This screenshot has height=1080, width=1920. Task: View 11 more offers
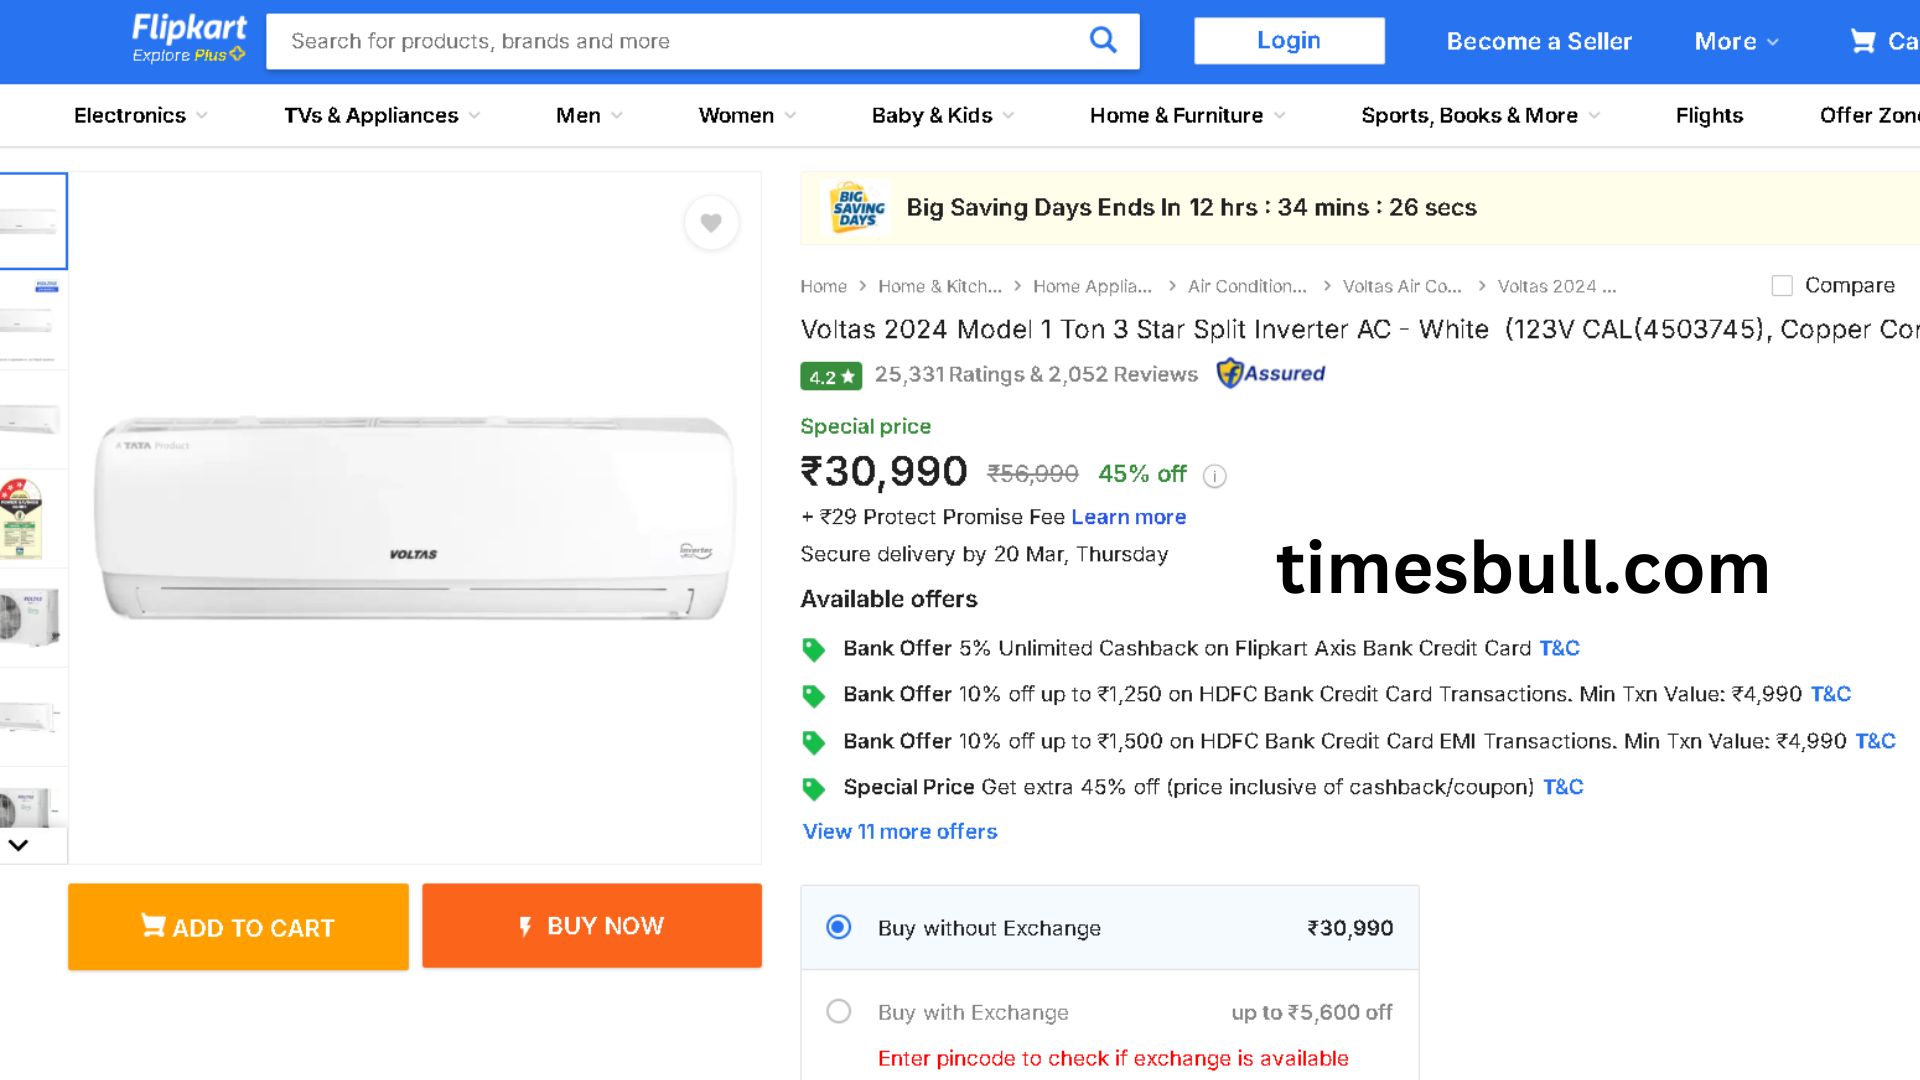click(900, 832)
